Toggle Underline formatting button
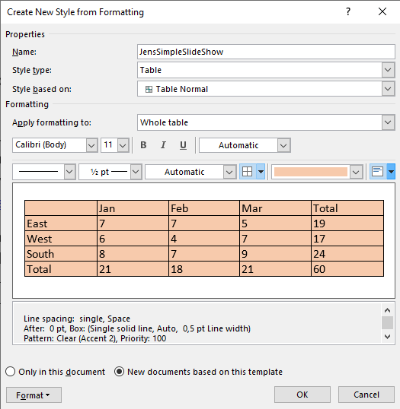The width and height of the screenshot is (400, 409). pos(183,145)
